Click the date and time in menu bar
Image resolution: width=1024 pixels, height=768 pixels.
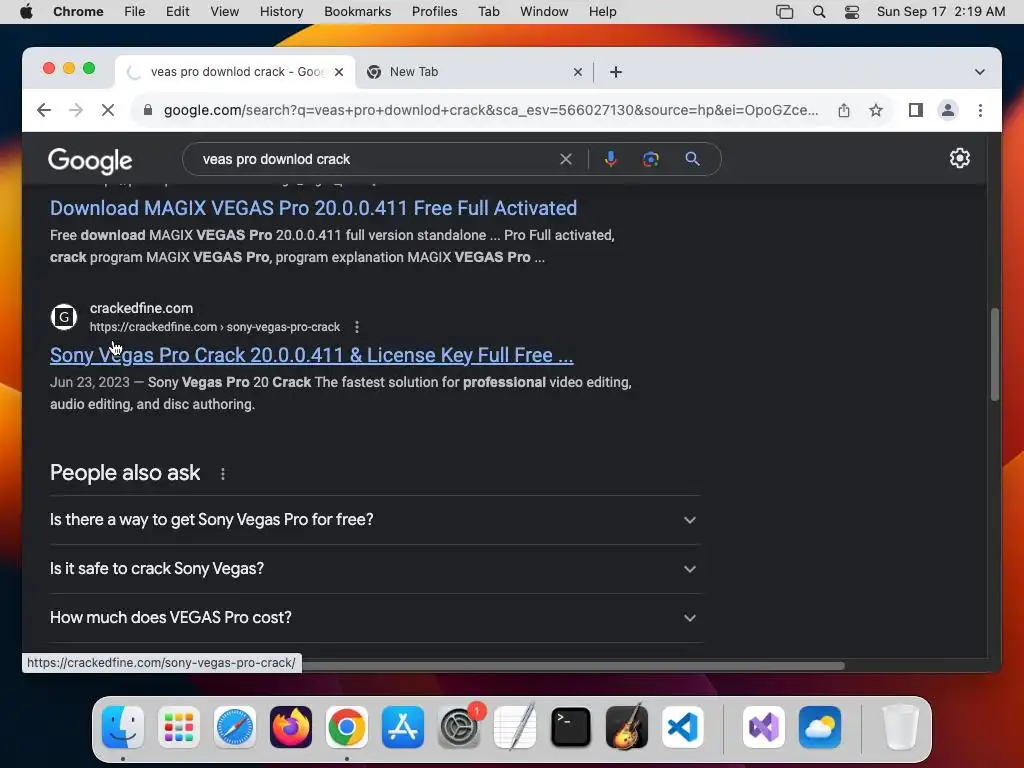[940, 12]
